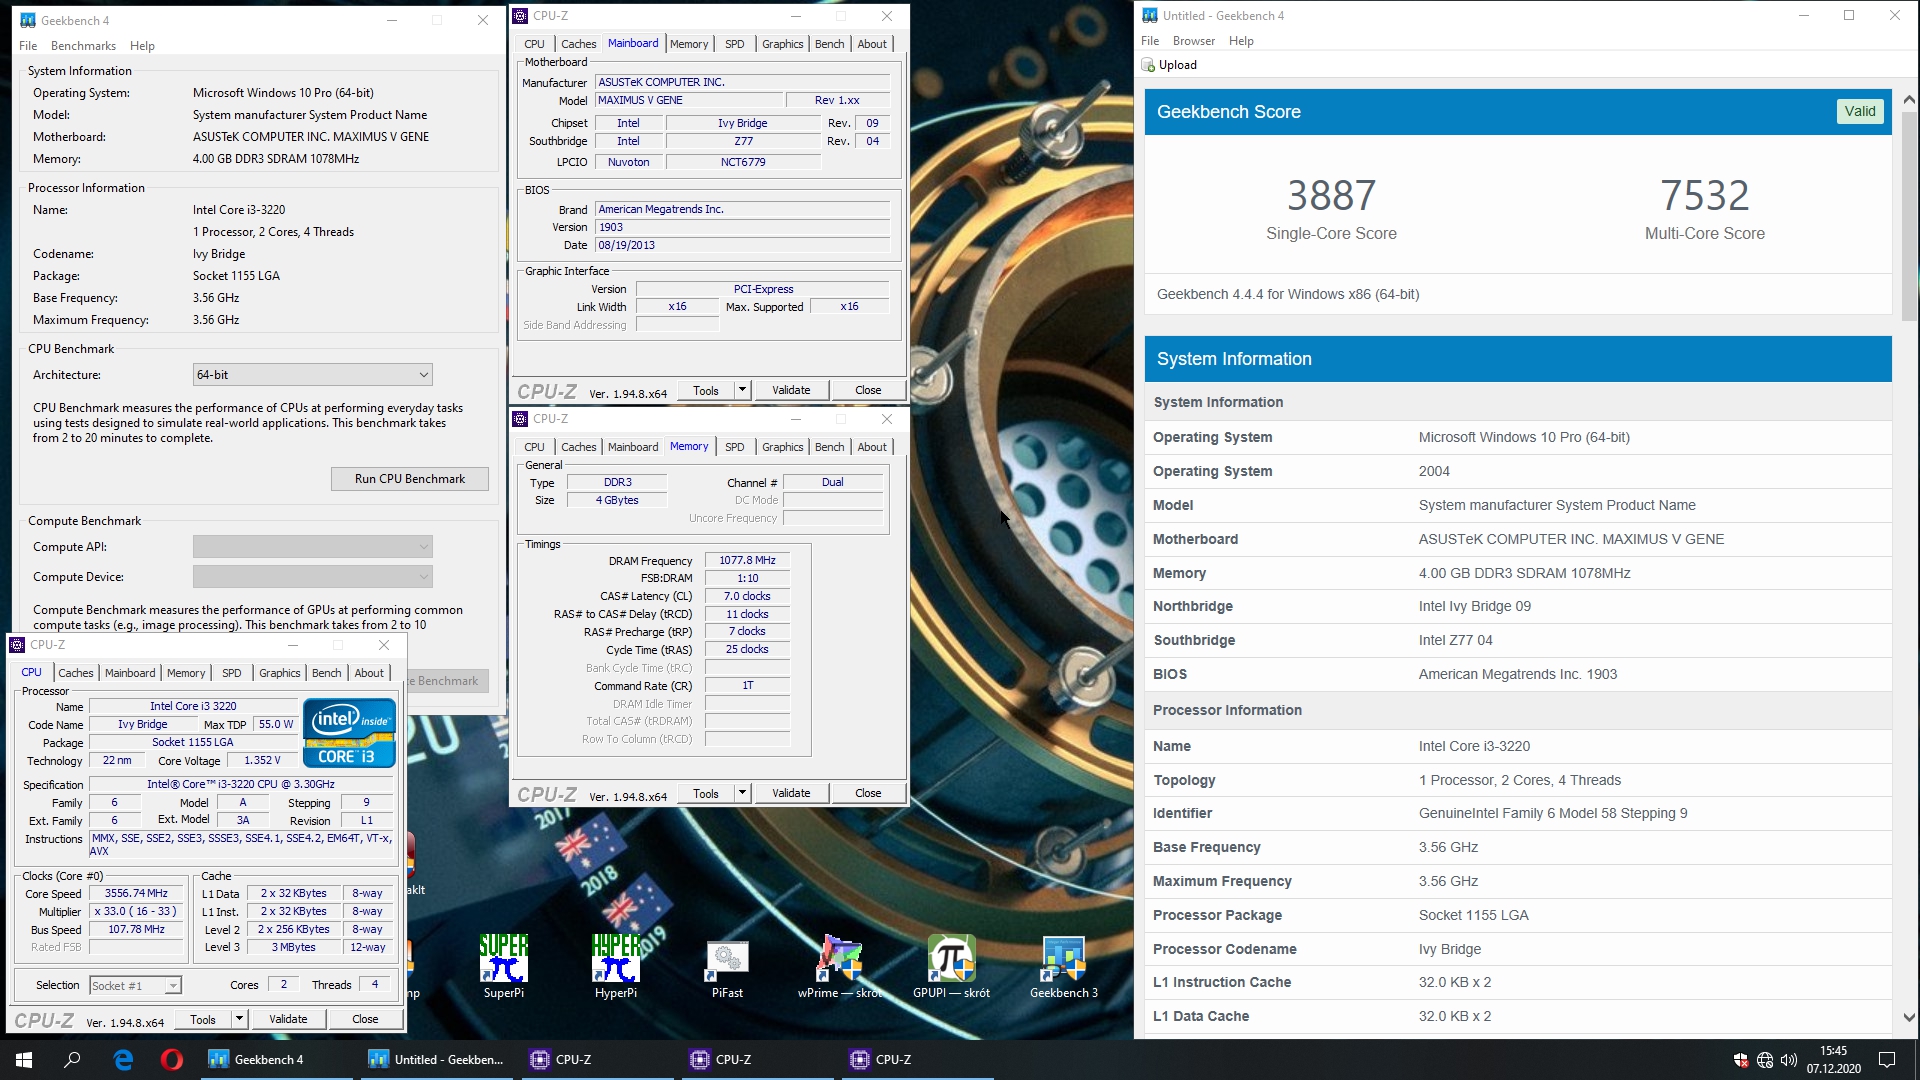
Task: Click the Upload icon in Geekbench results
Action: pos(1148,65)
